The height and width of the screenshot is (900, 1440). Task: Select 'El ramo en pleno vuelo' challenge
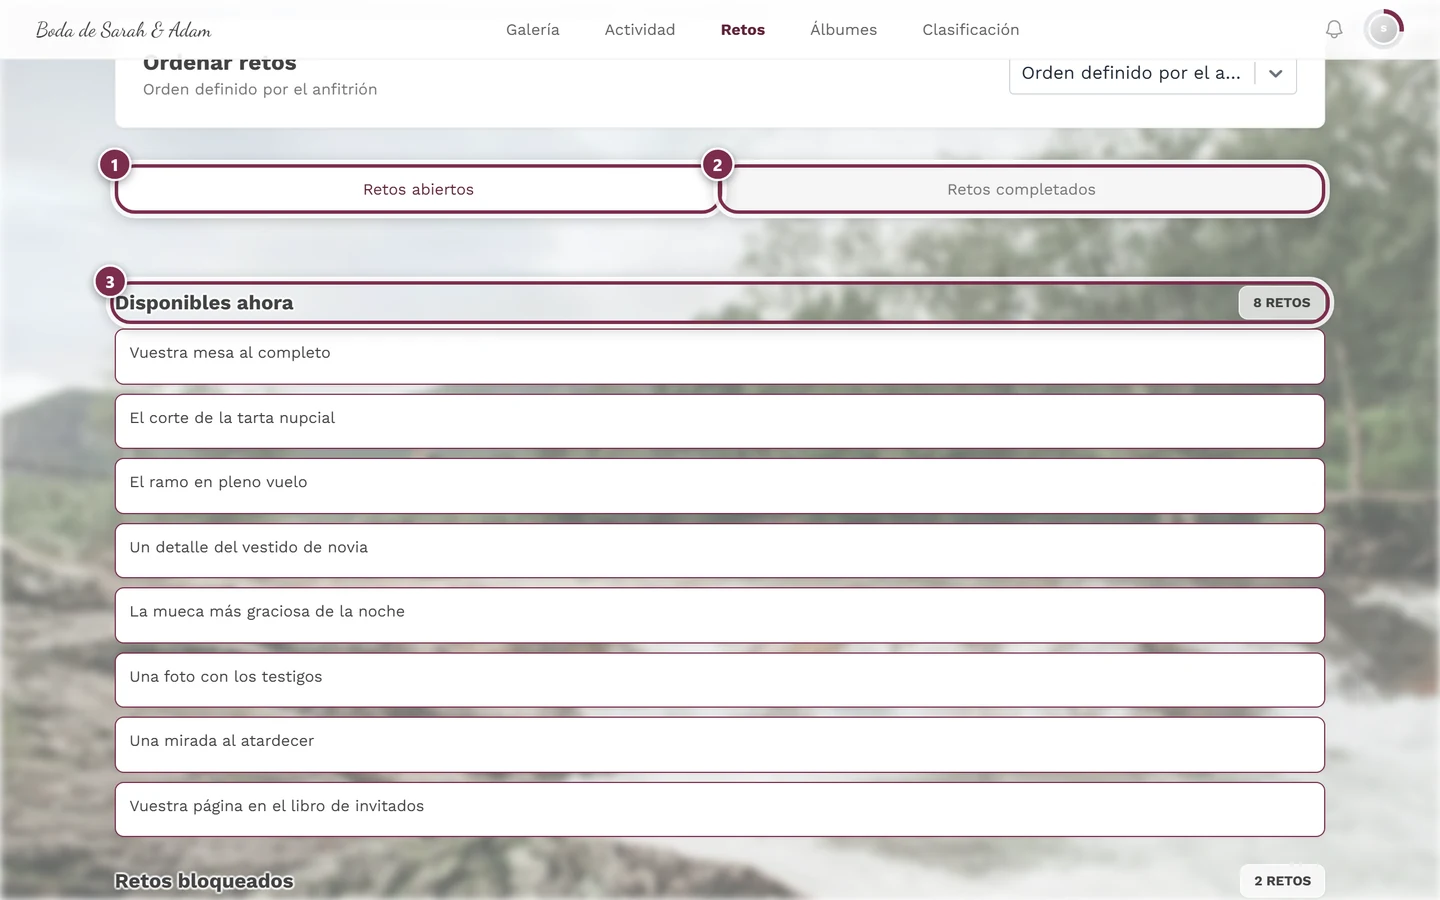(720, 486)
